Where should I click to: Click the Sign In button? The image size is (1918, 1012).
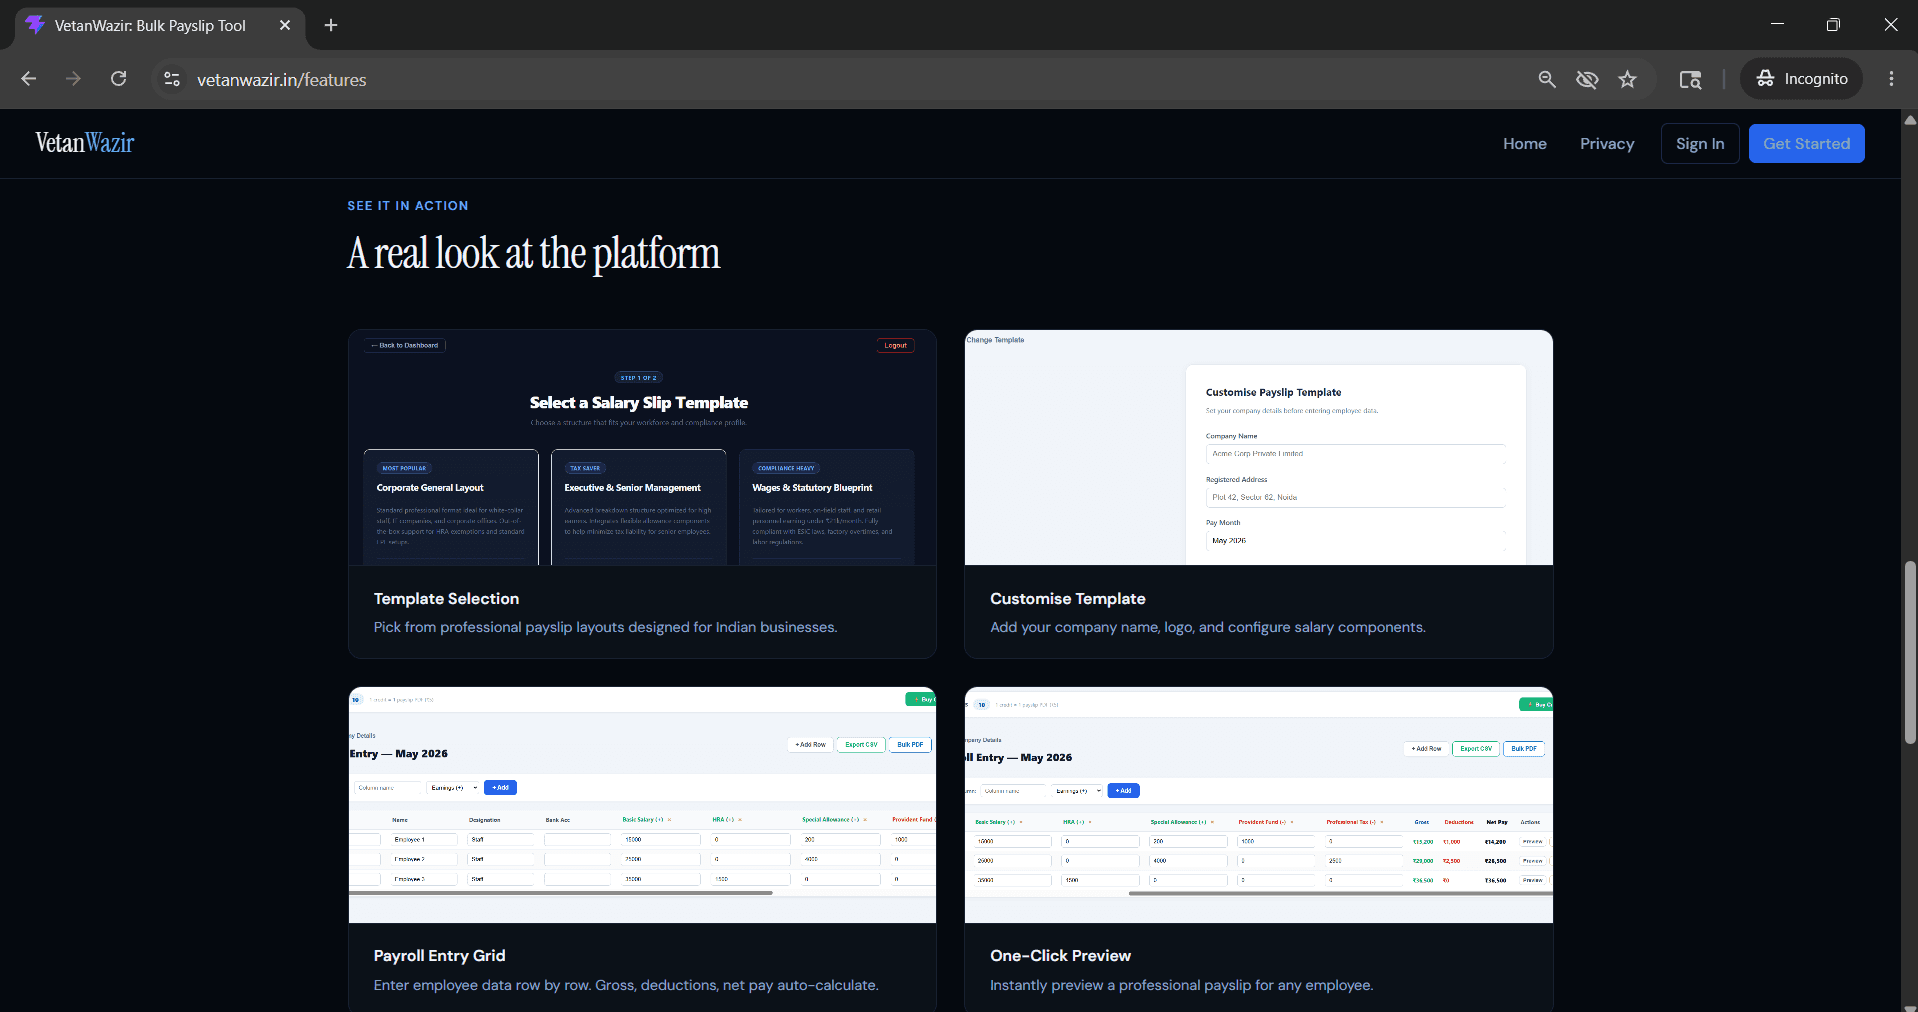point(1700,144)
